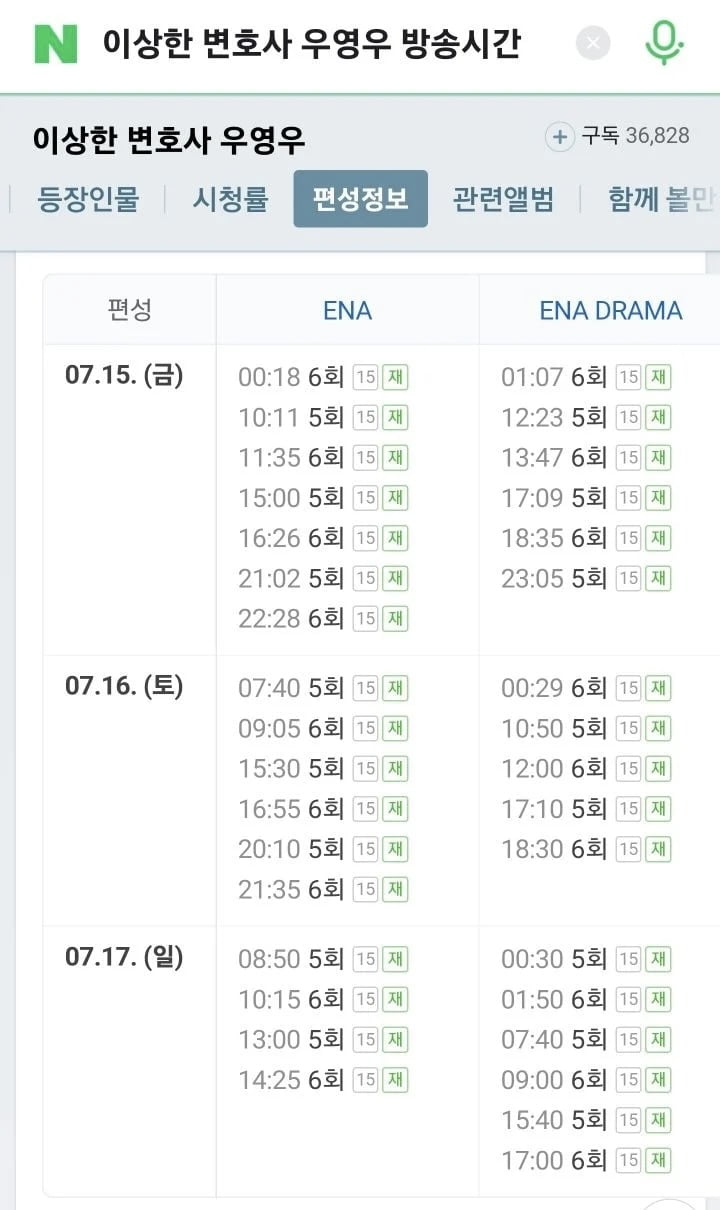Tap the green Naver N logo
Viewport: 720px width, 1210px height.
coord(56,44)
